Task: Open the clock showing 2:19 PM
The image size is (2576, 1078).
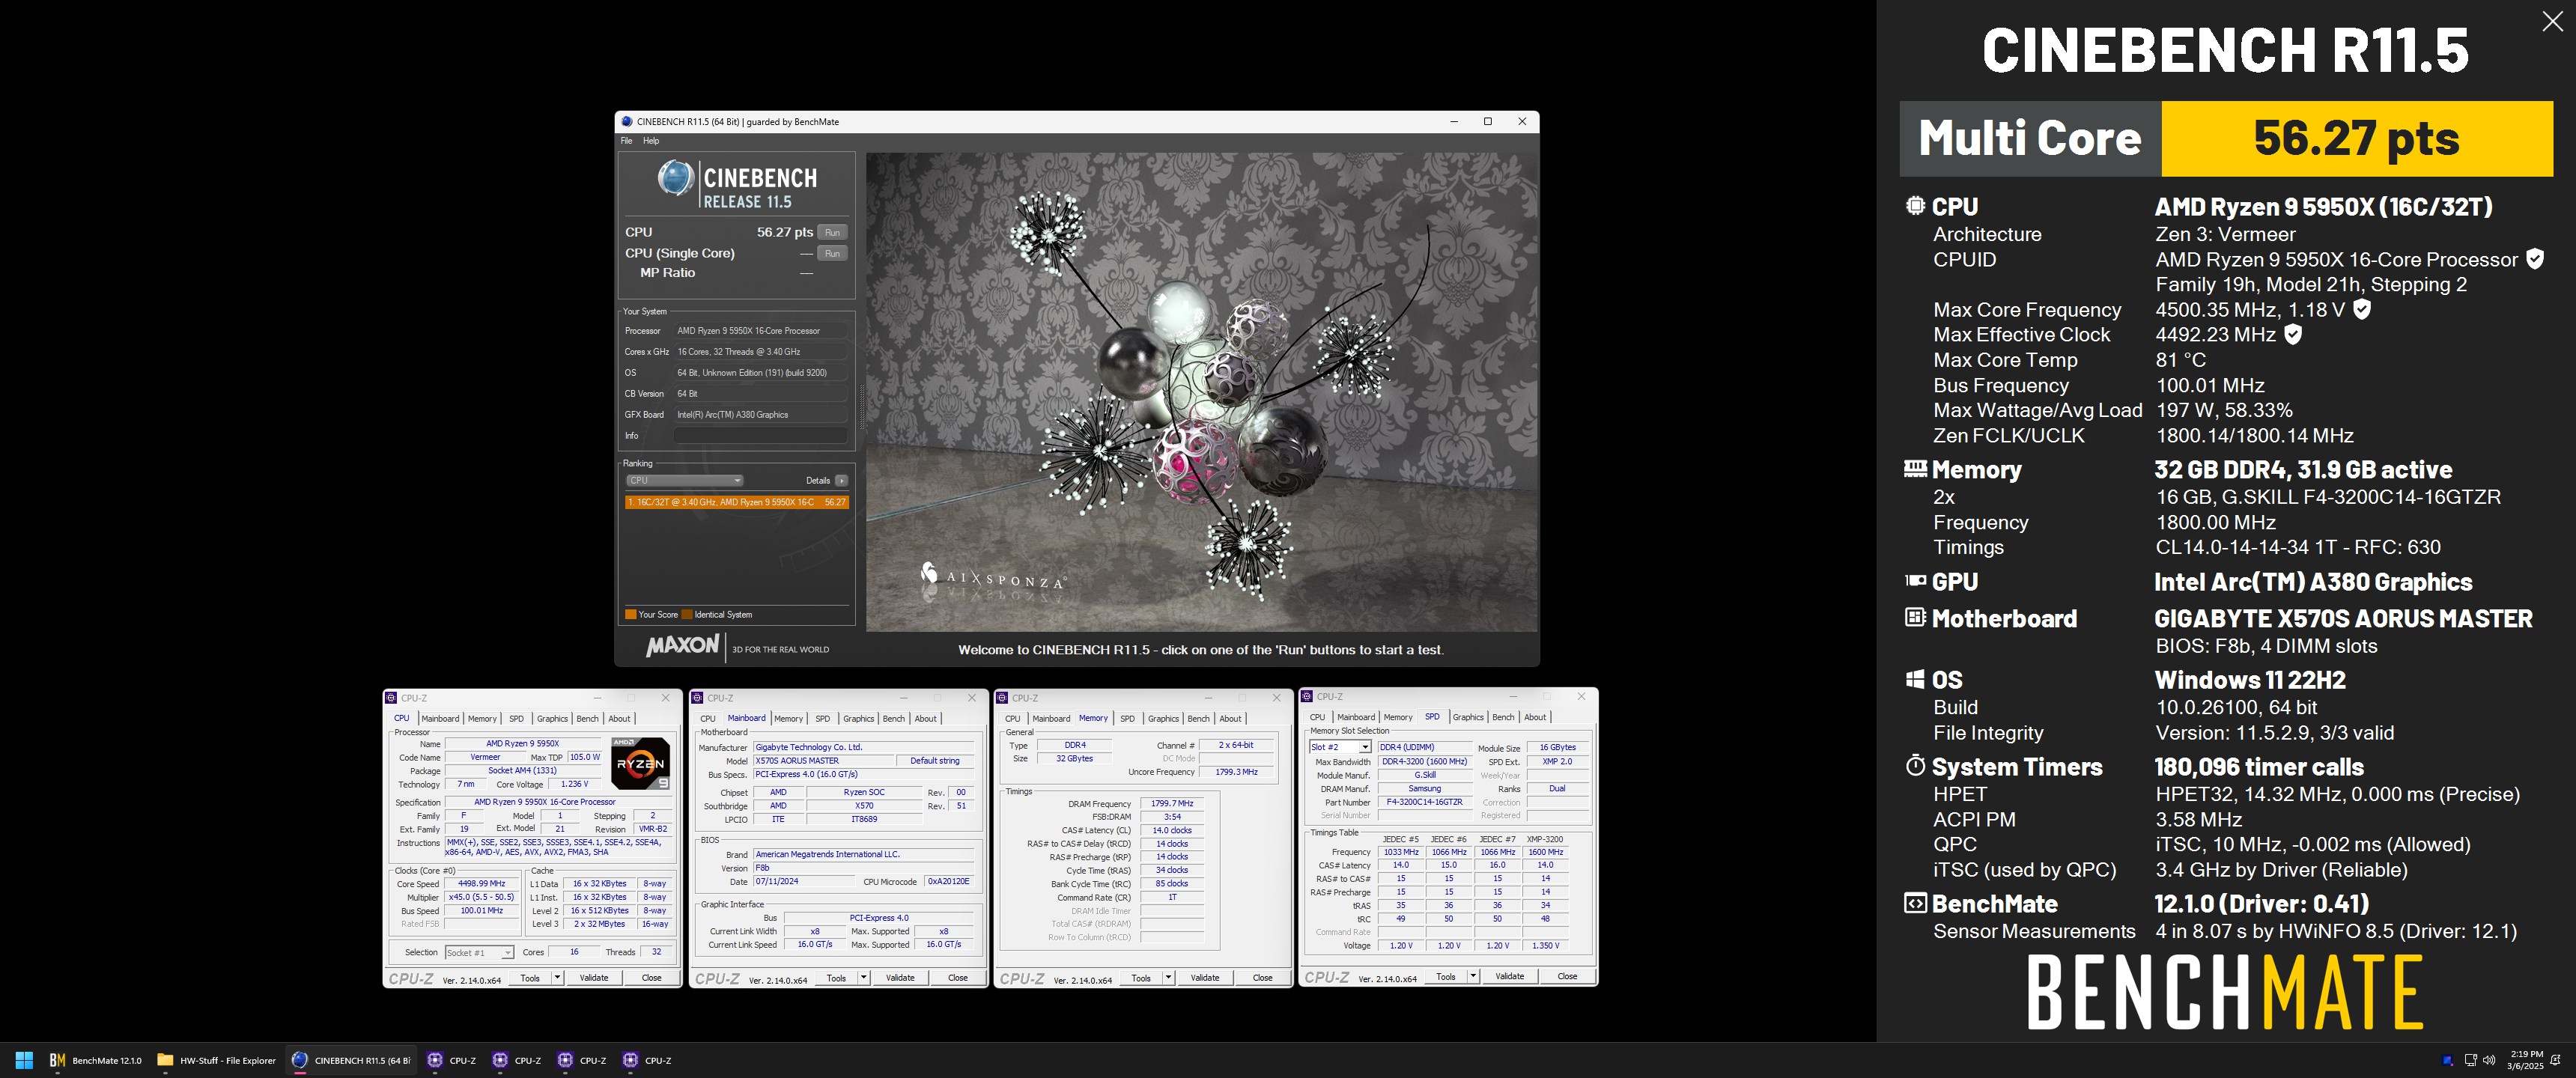Action: (x=2526, y=1060)
